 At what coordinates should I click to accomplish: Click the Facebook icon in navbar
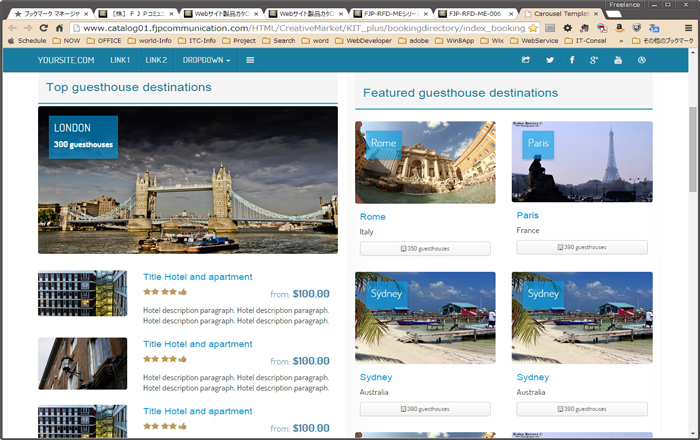572,60
